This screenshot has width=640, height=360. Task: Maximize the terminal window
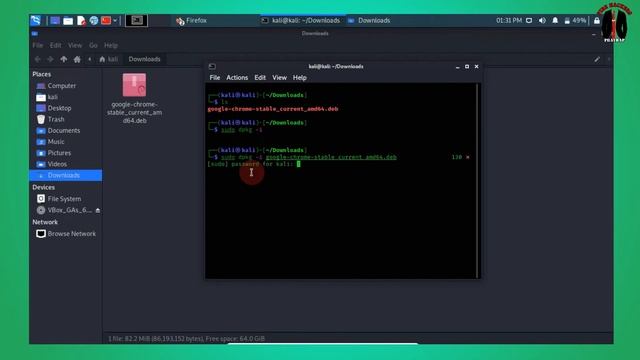click(467, 67)
